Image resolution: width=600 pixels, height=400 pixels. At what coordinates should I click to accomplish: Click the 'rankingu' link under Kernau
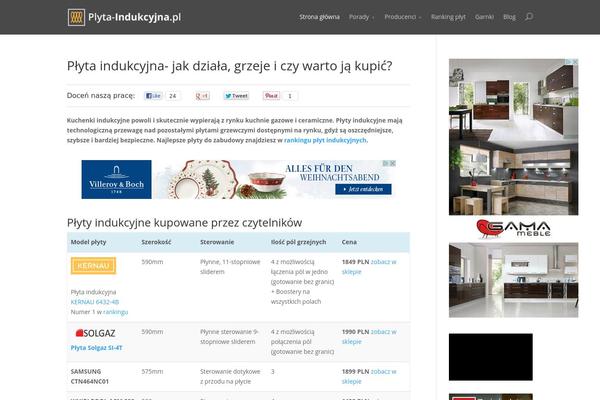point(116,312)
